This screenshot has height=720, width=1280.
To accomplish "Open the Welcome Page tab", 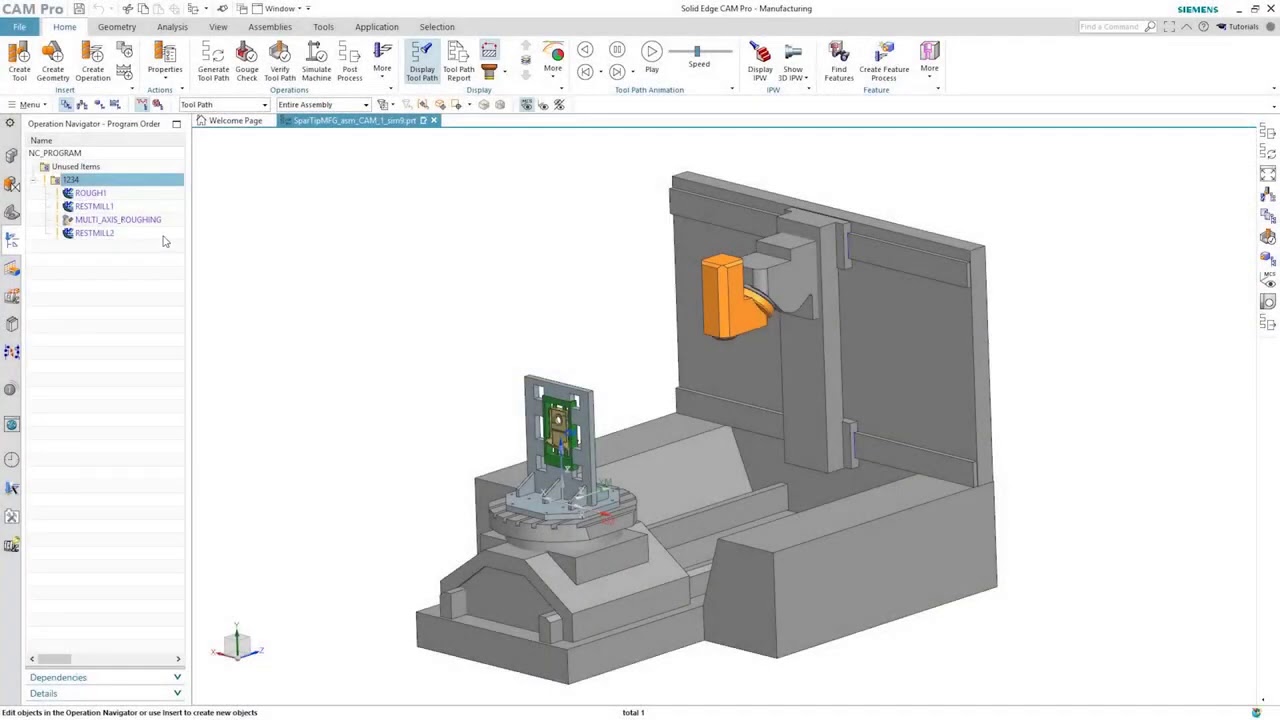I will [235, 121].
